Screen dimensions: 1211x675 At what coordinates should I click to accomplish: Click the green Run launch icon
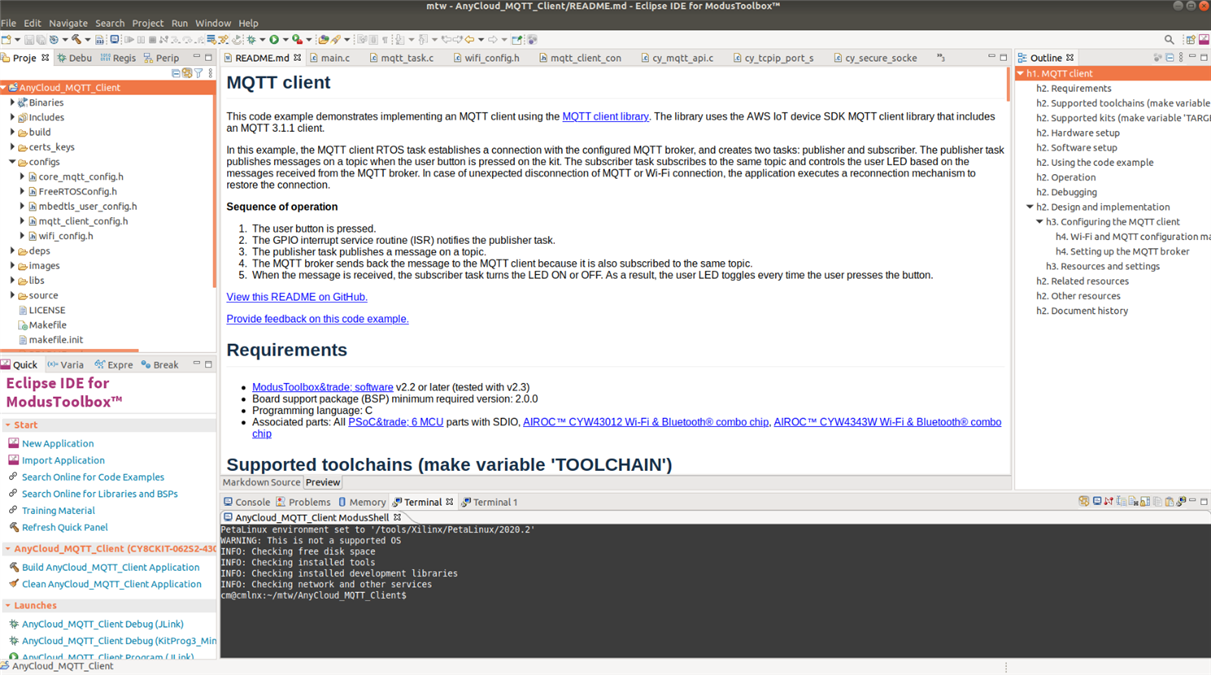273,40
